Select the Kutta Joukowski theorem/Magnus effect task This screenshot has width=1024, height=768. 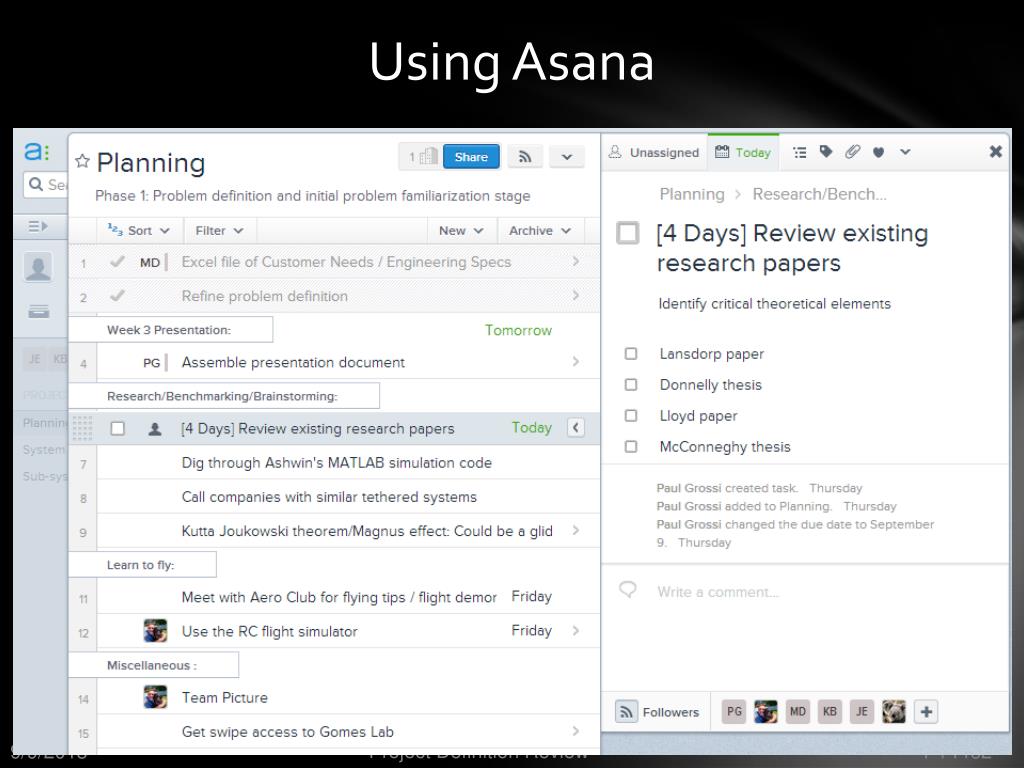tap(367, 531)
